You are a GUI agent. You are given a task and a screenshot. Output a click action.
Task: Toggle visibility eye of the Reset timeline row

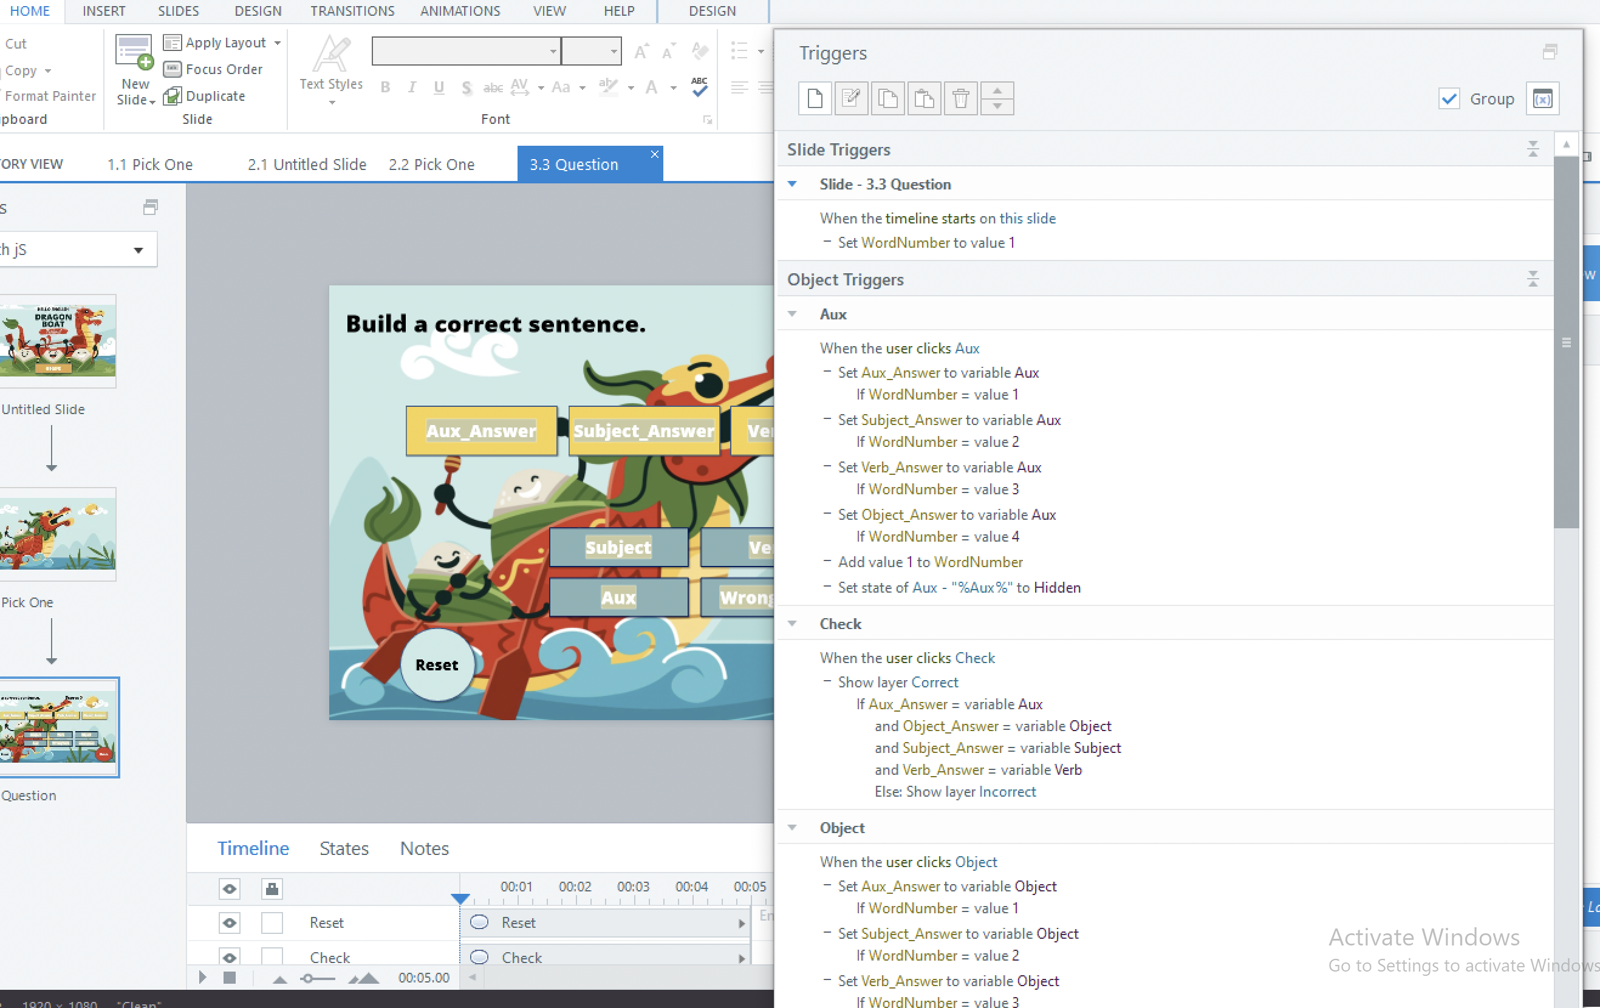point(229,923)
